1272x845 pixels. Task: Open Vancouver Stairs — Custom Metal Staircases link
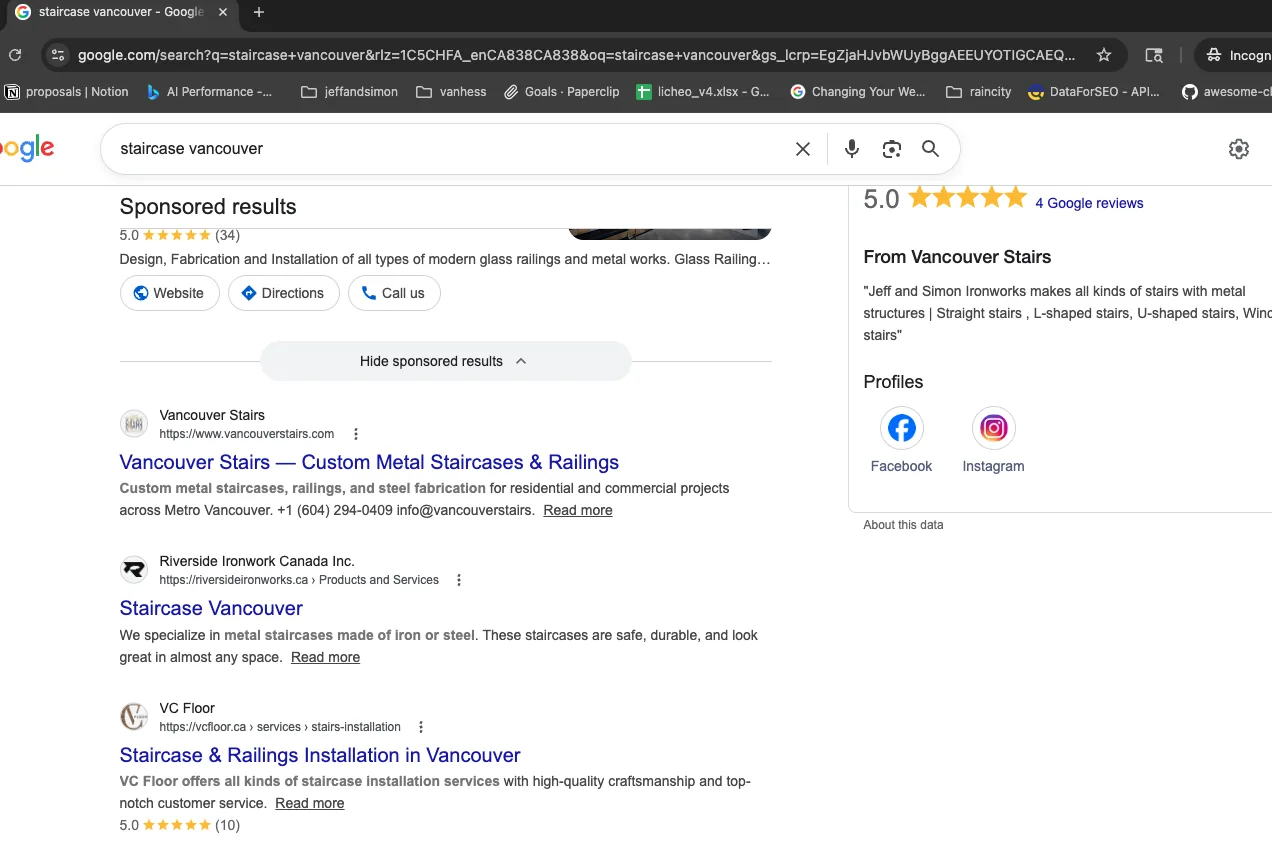tap(369, 462)
